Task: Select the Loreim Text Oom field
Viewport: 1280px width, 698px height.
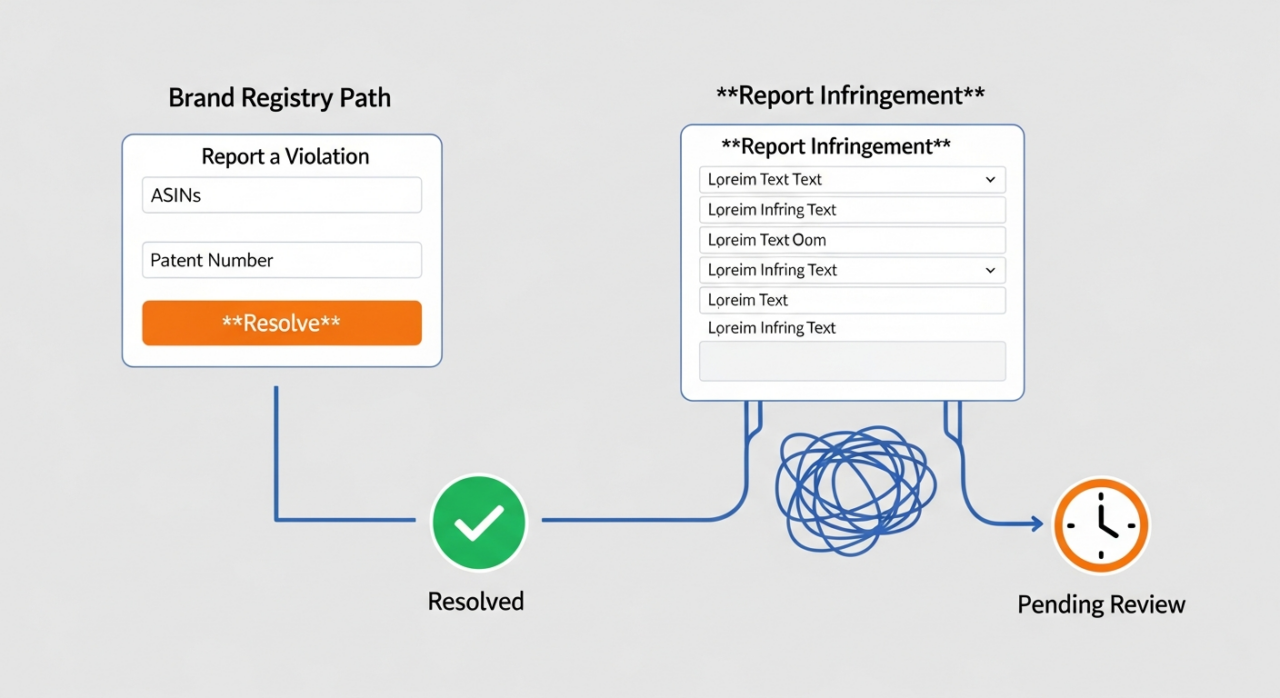Action: (851, 240)
